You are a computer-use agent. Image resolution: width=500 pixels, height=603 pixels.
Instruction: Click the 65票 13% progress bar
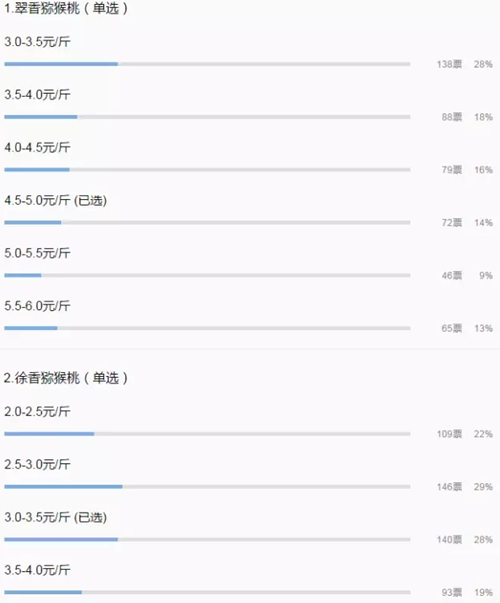pos(207,328)
